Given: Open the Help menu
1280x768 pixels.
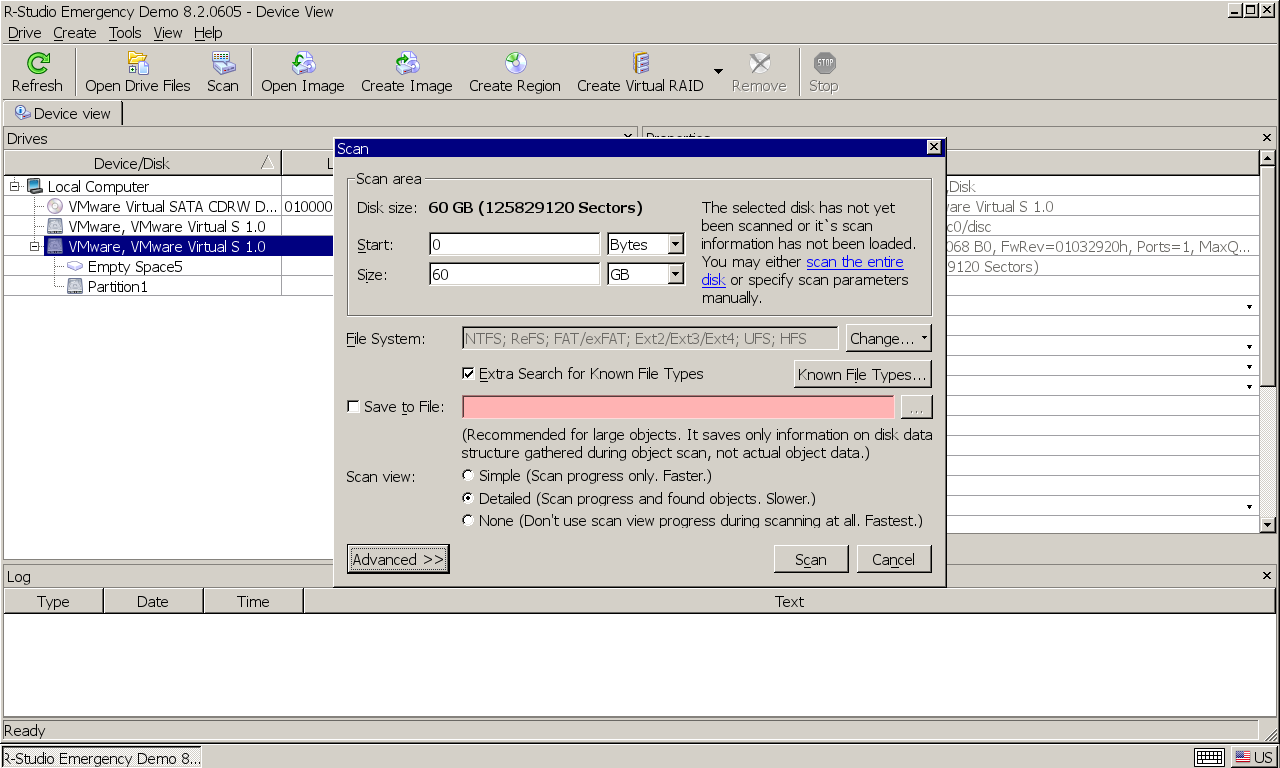Looking at the screenshot, I should tap(208, 33).
